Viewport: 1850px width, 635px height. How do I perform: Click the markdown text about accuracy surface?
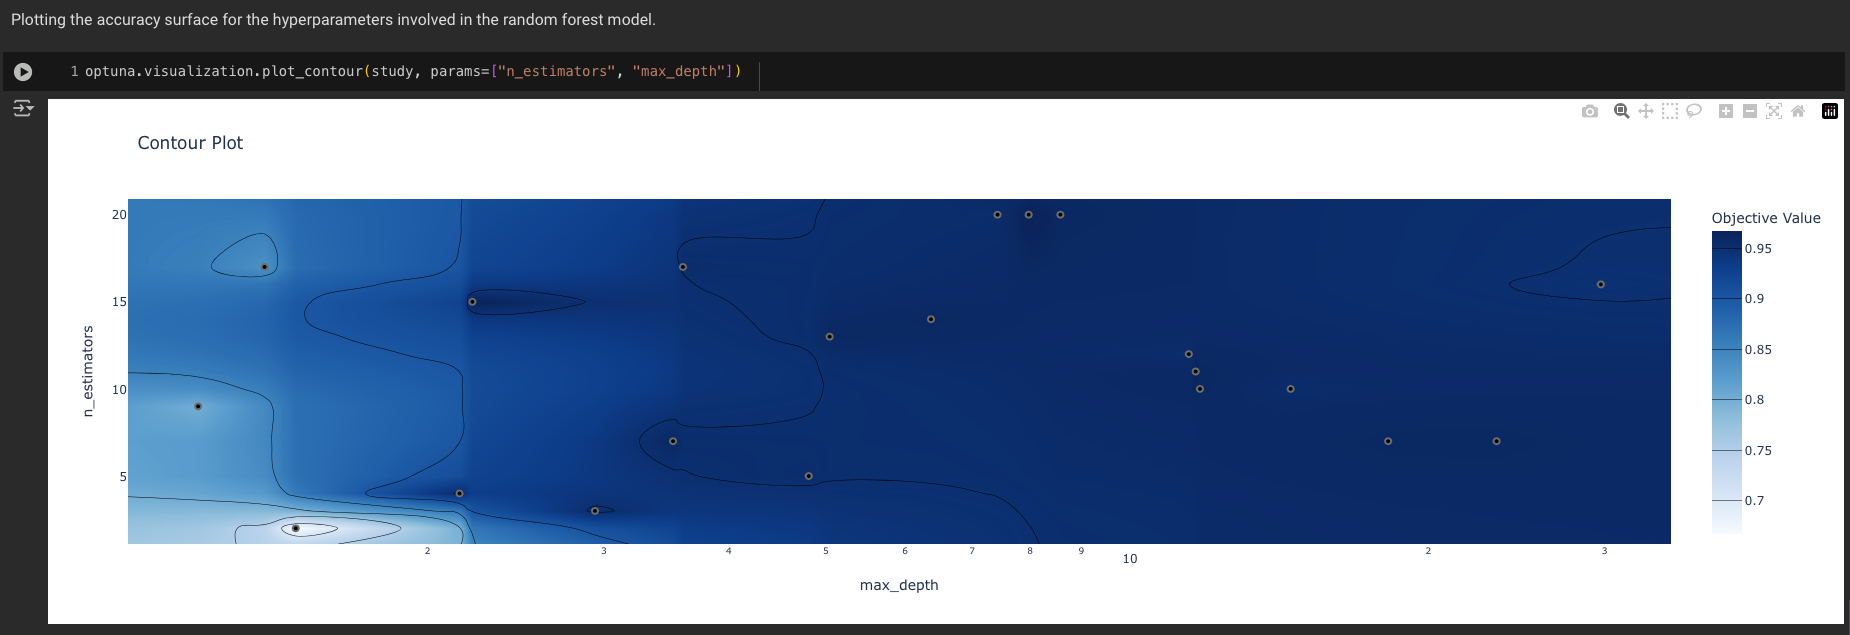(x=333, y=20)
